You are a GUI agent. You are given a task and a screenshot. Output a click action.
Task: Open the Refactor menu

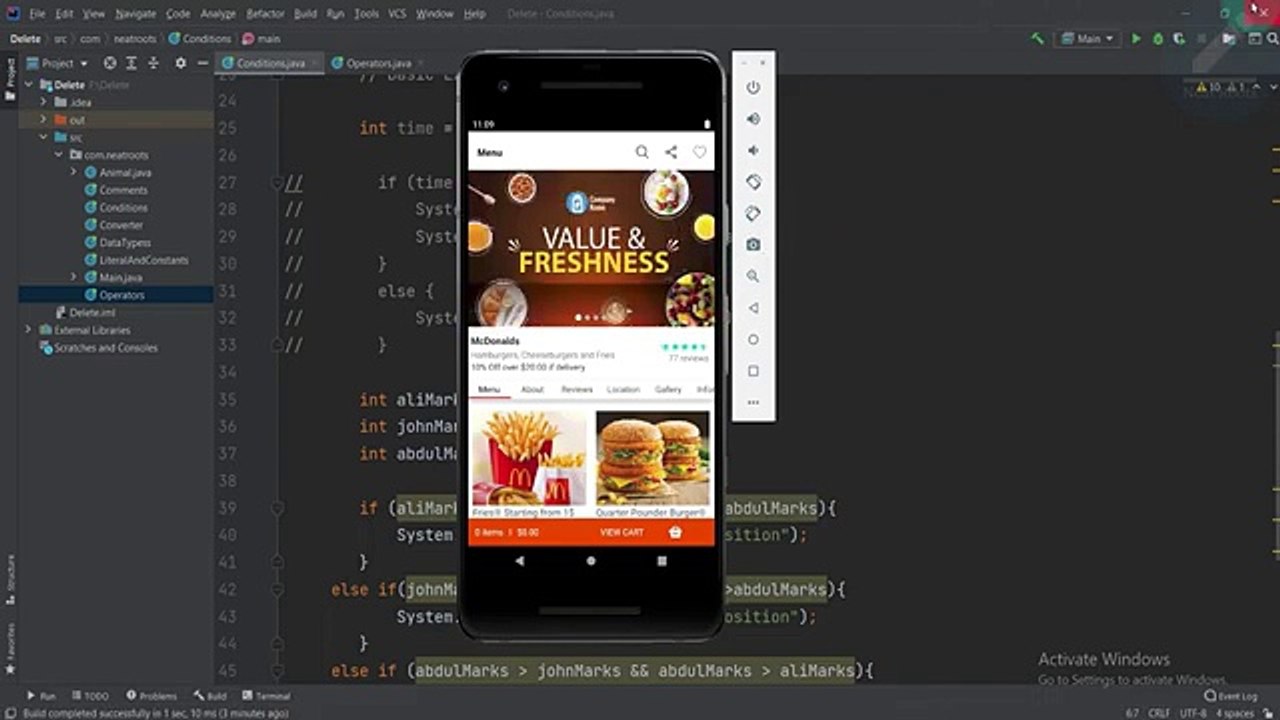pos(265,14)
